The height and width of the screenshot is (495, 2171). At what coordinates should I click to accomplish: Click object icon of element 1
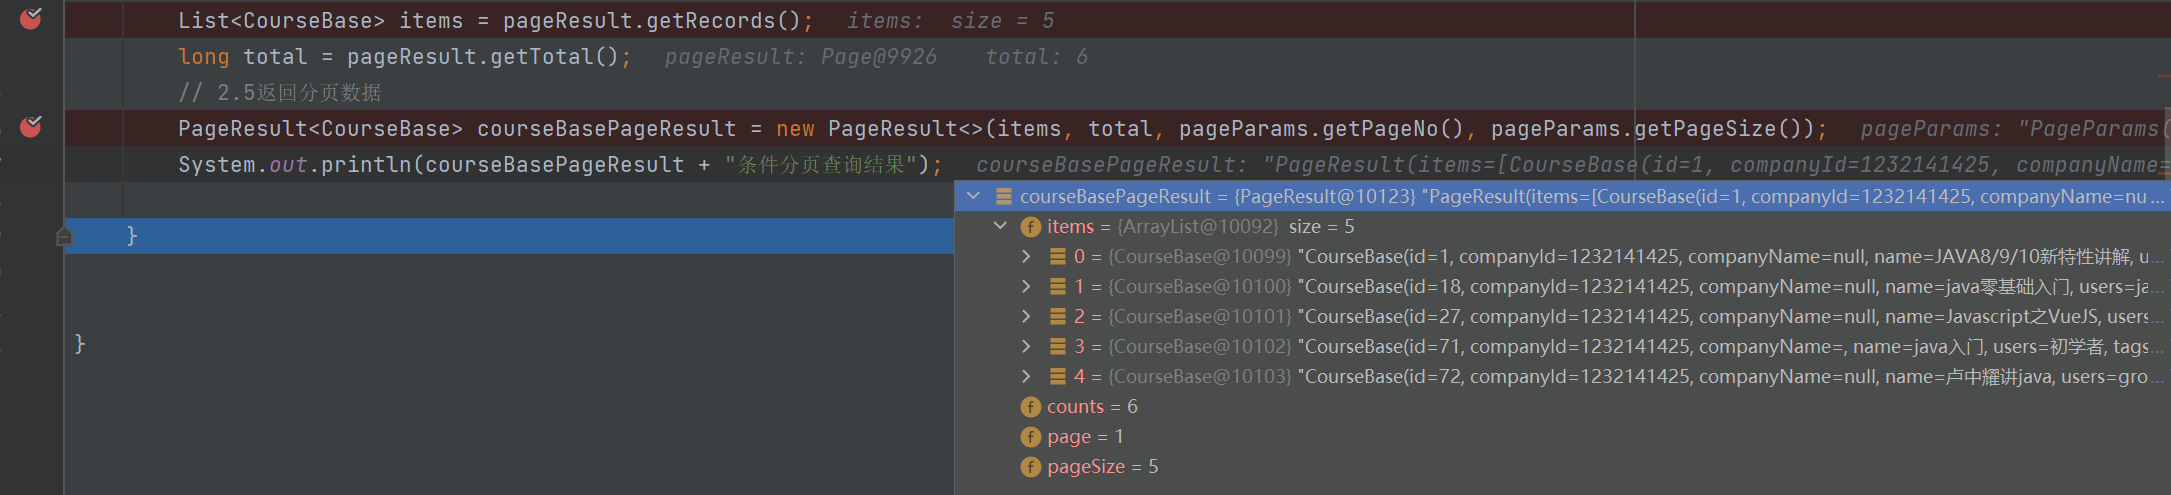point(1057,286)
